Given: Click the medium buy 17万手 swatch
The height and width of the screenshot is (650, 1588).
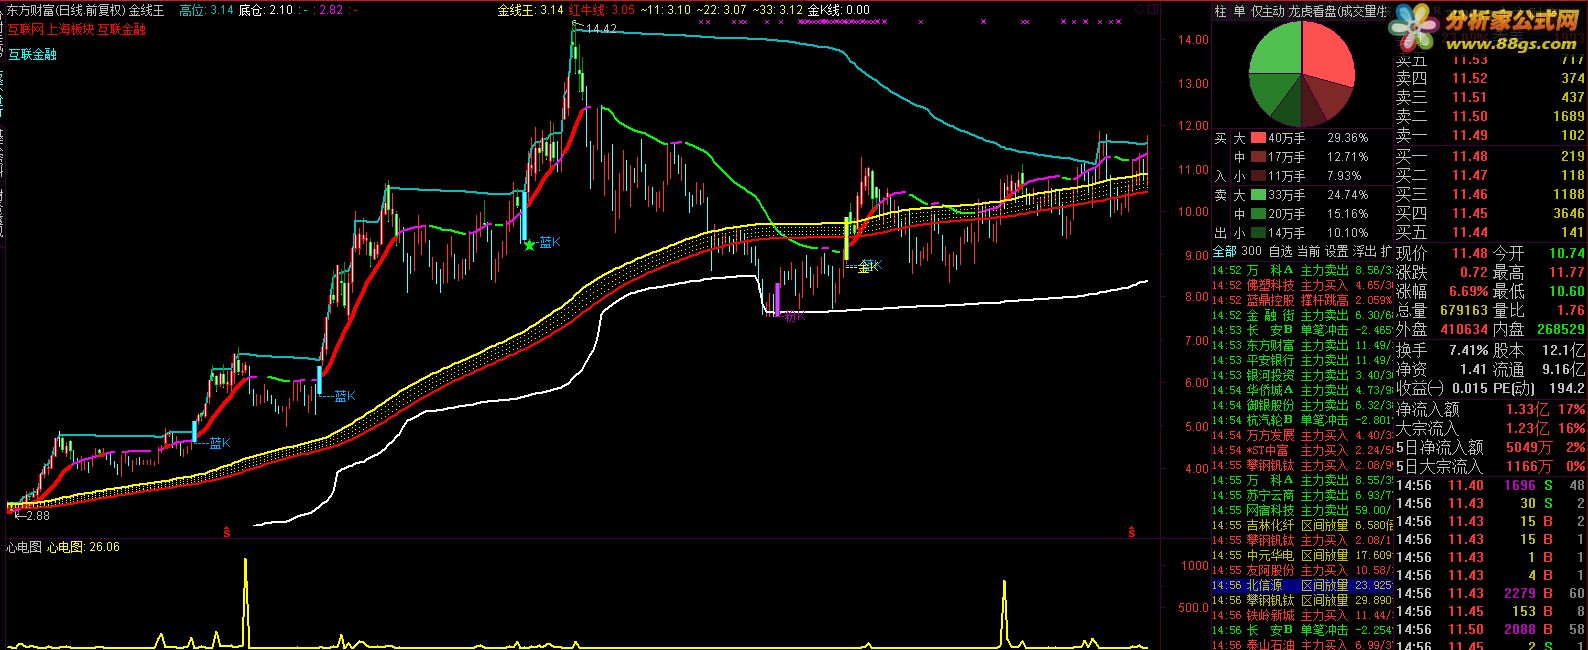Looking at the screenshot, I should (x=1257, y=157).
